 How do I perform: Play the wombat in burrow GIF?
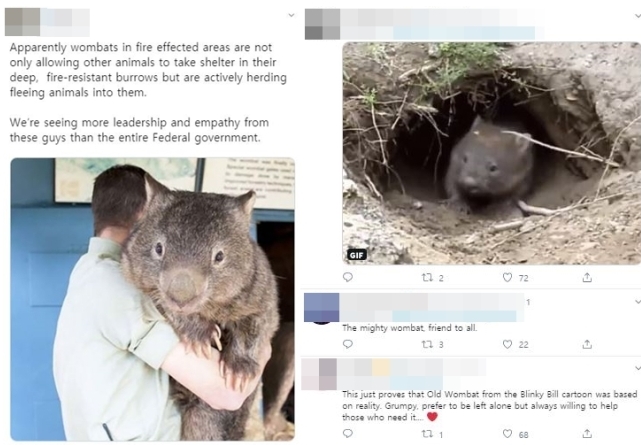(491, 153)
